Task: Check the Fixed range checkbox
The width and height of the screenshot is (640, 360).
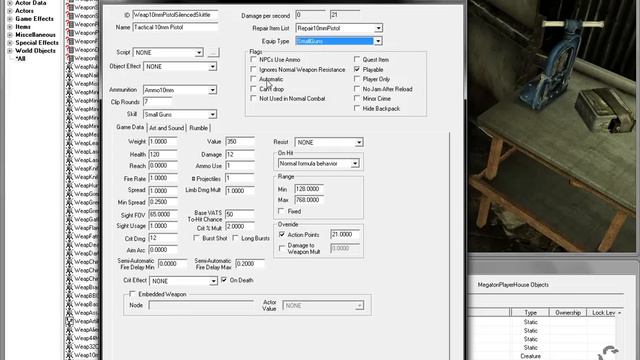Action: (281, 211)
